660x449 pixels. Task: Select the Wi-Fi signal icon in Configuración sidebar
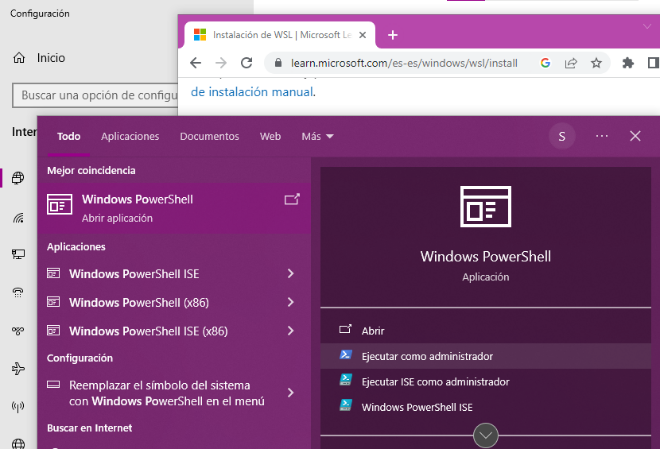pos(18,218)
